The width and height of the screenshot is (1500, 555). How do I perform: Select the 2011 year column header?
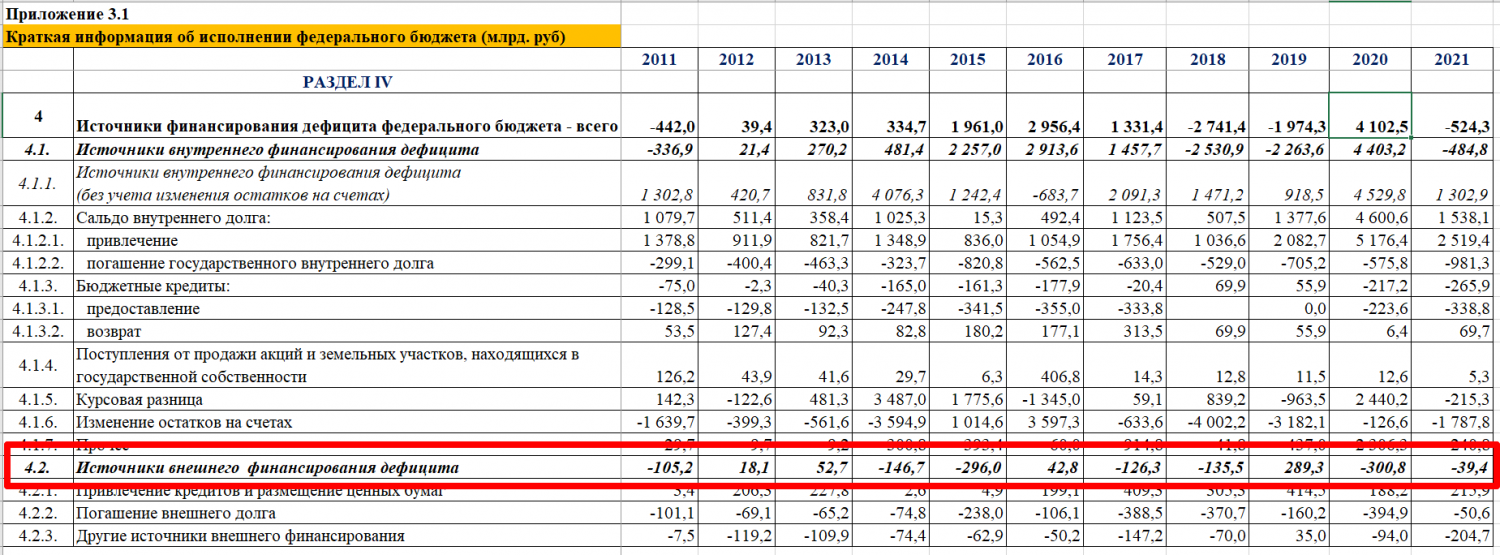(x=658, y=60)
